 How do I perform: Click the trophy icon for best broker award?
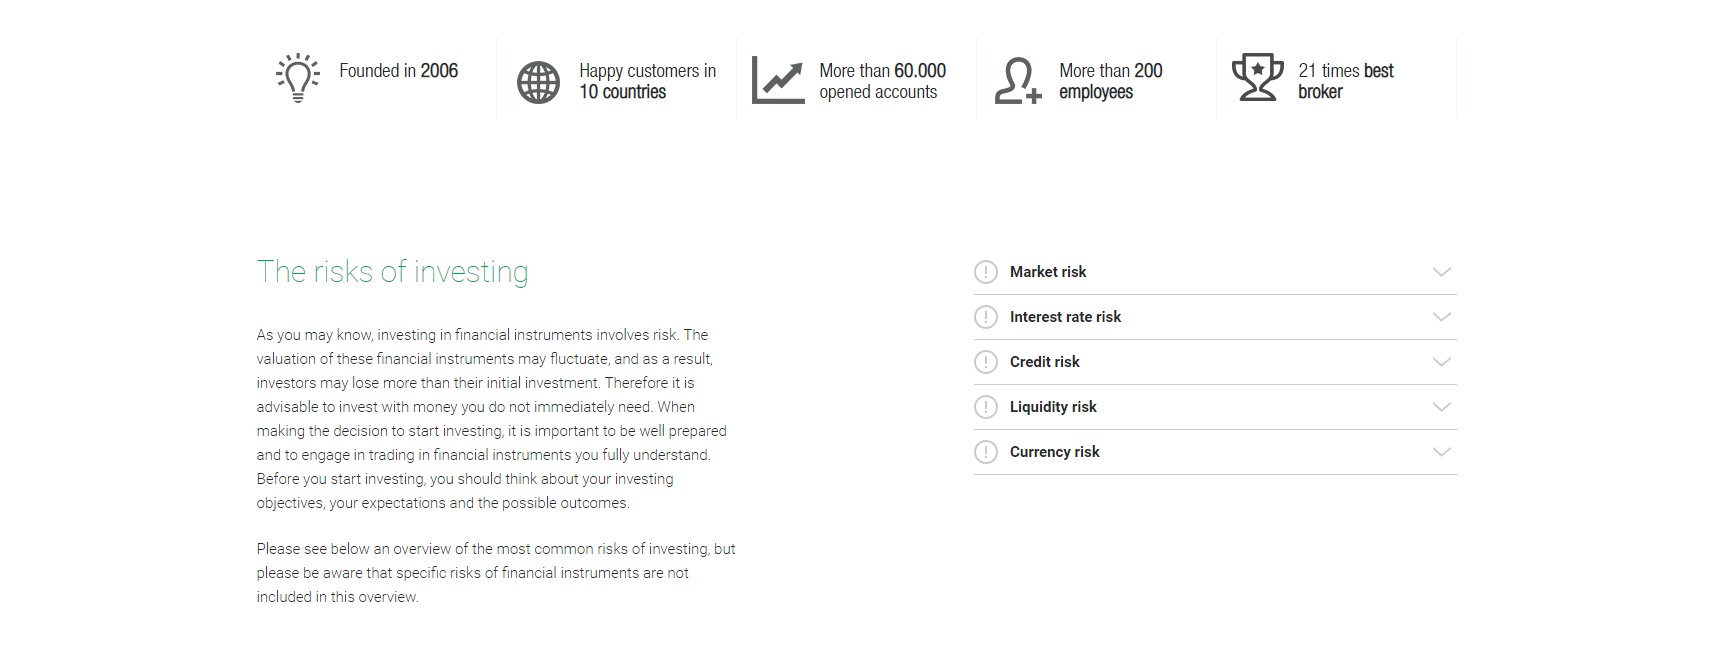click(1258, 76)
